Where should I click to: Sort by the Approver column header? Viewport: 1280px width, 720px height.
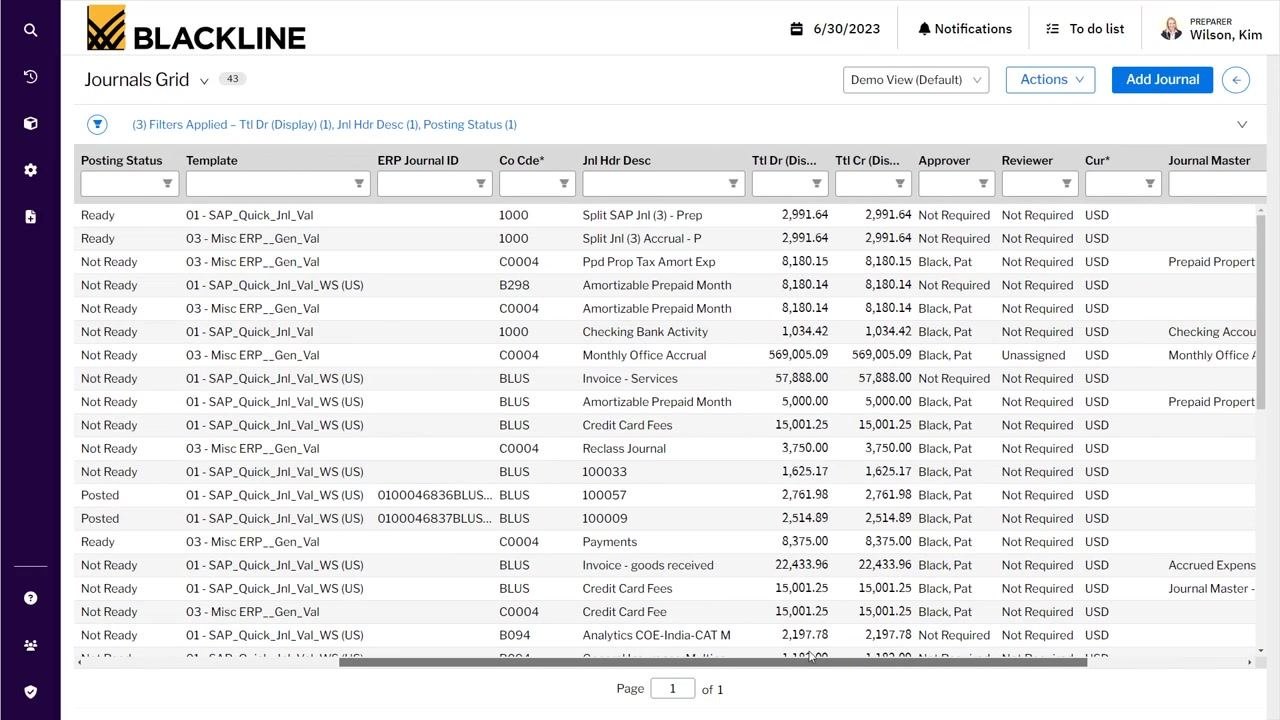click(x=944, y=160)
